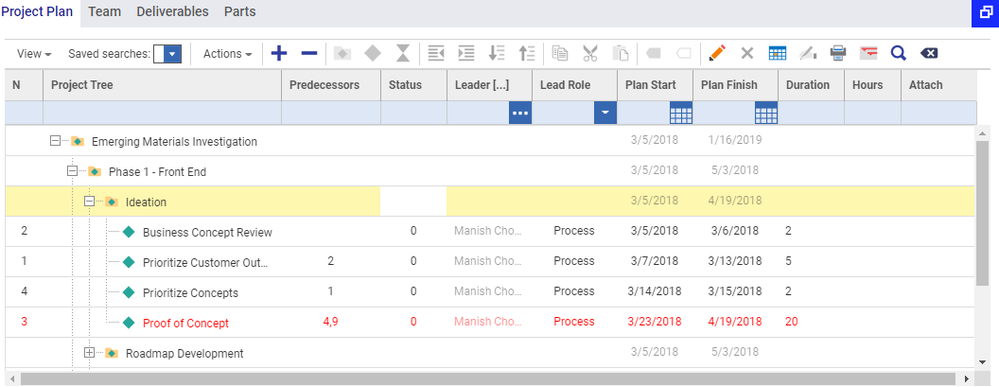Image resolution: width=999 pixels, height=387 pixels.
Task: Click the move up toolbar icon
Action: [x=527, y=54]
